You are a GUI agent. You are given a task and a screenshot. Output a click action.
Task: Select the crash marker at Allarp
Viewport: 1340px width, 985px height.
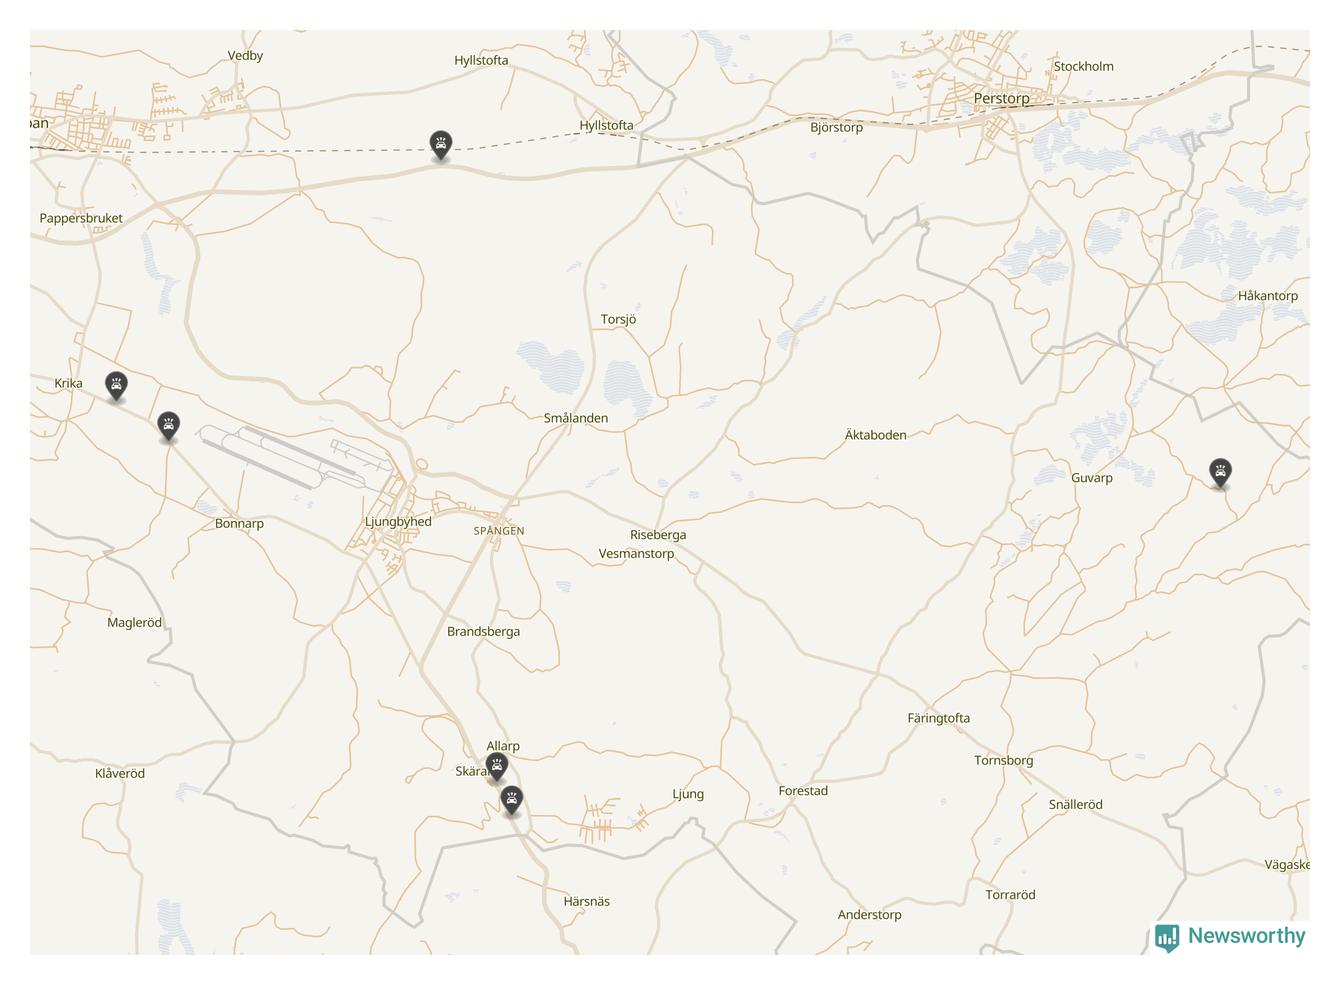[496, 768]
